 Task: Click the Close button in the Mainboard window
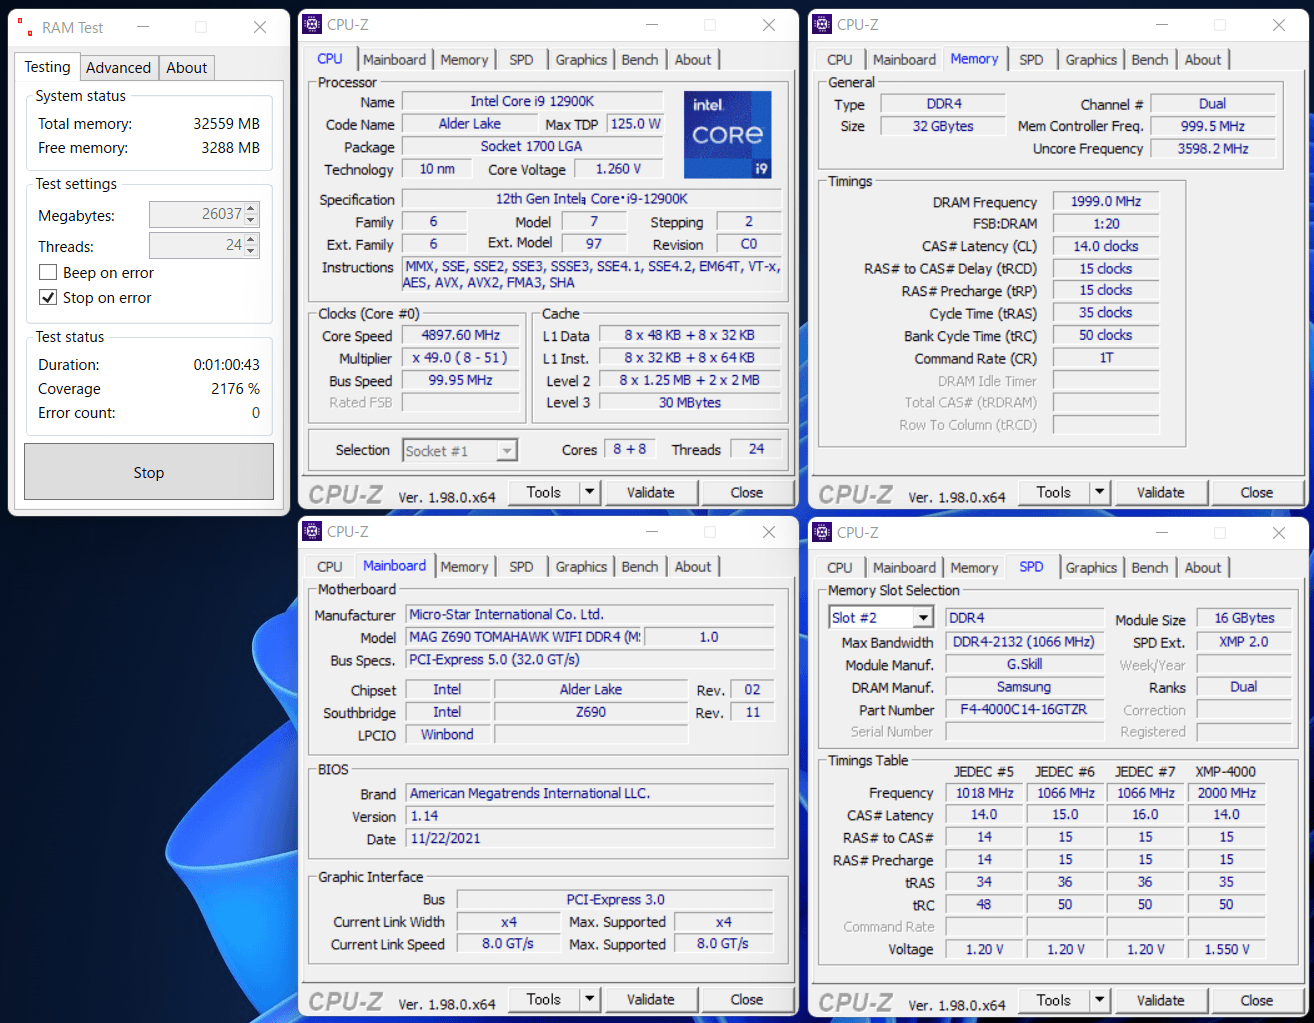point(746,999)
